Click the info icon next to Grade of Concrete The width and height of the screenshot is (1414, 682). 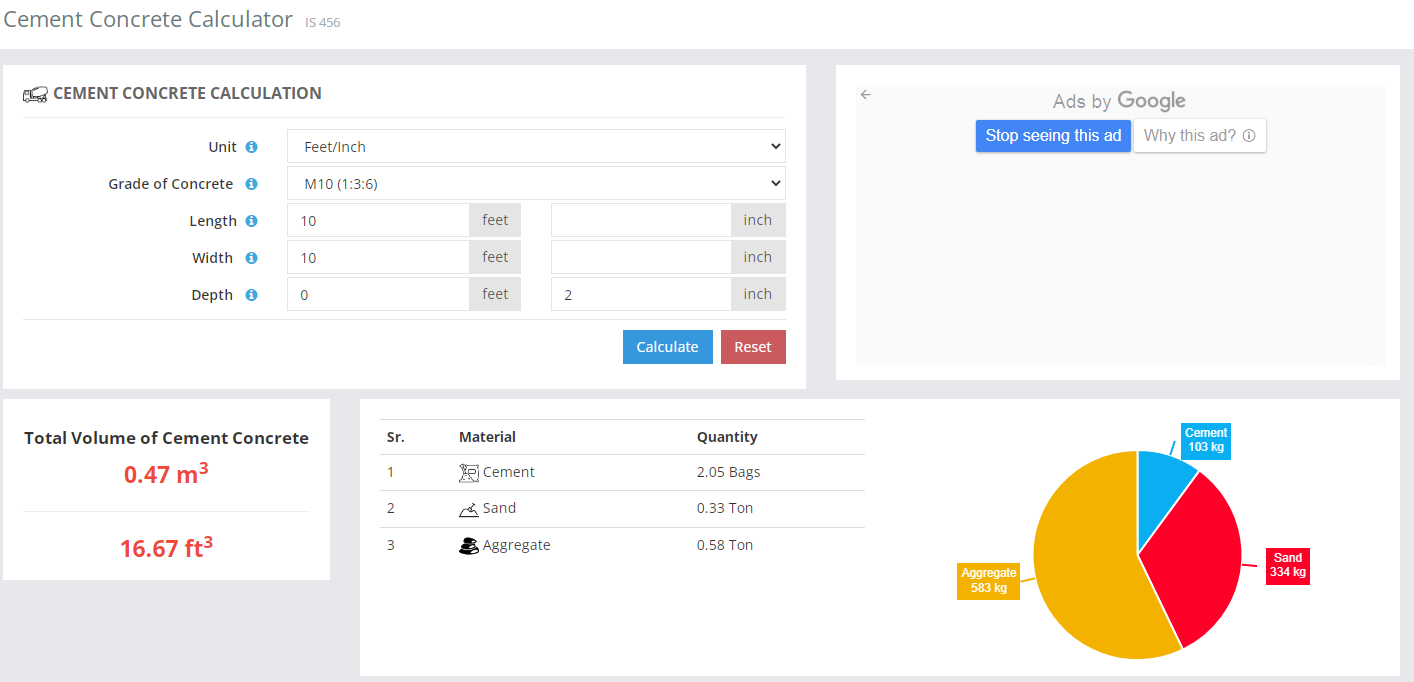(x=251, y=184)
